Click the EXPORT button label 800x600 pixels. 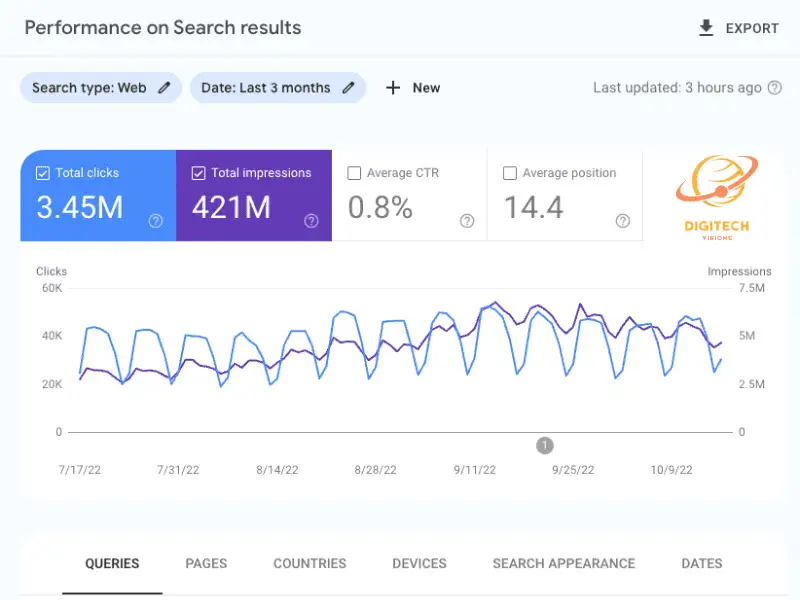pyautogui.click(x=752, y=29)
